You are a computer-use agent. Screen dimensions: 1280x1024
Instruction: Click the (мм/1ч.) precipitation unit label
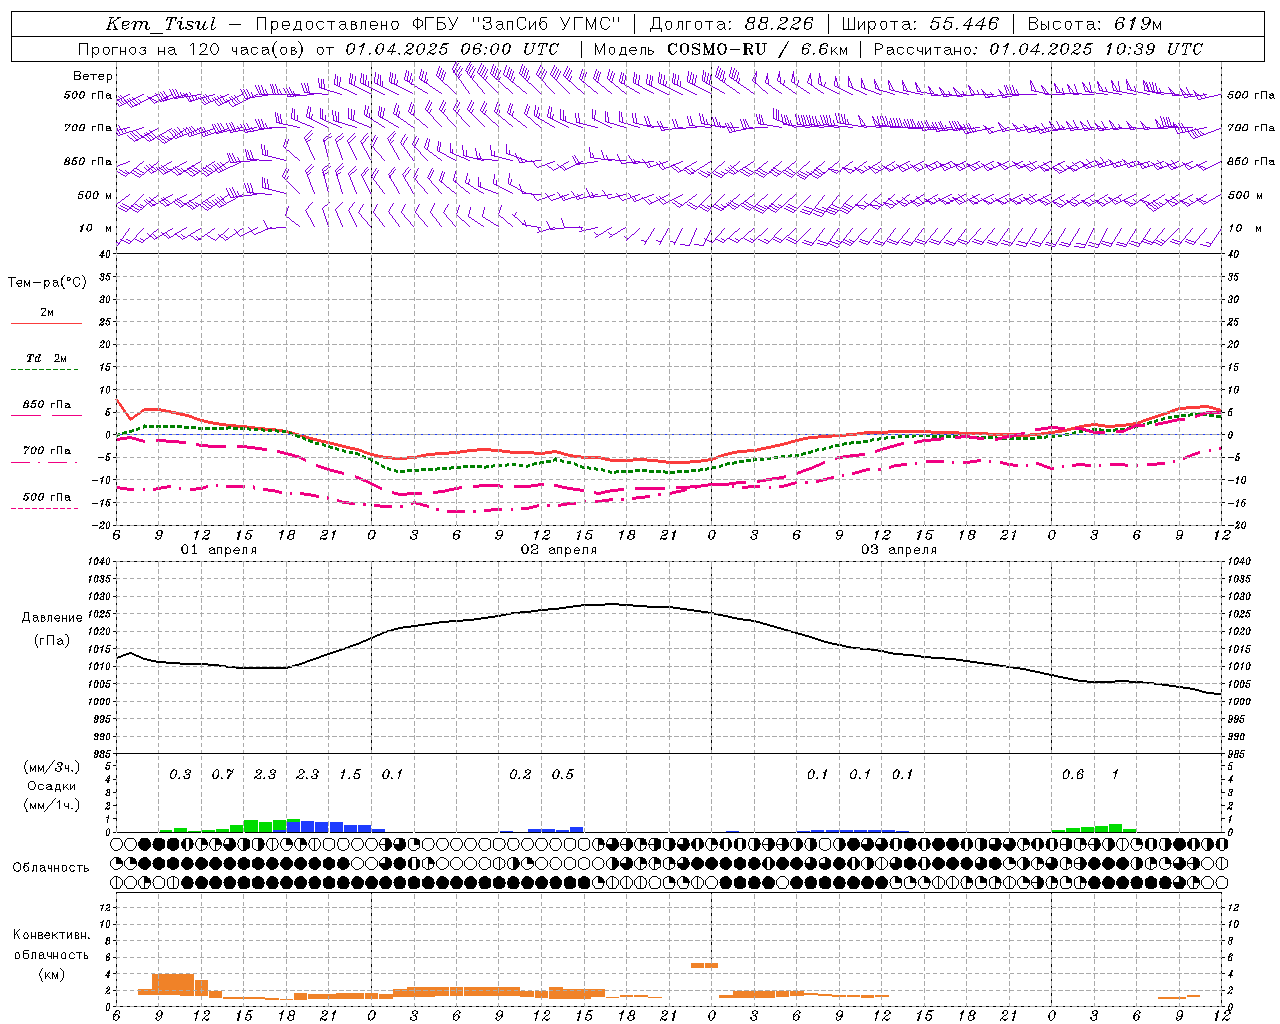52,805
